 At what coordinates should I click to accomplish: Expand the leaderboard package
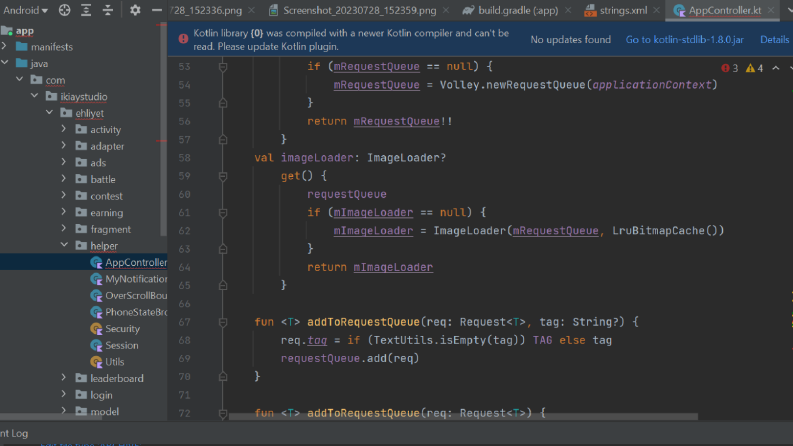pyautogui.click(x=64, y=378)
